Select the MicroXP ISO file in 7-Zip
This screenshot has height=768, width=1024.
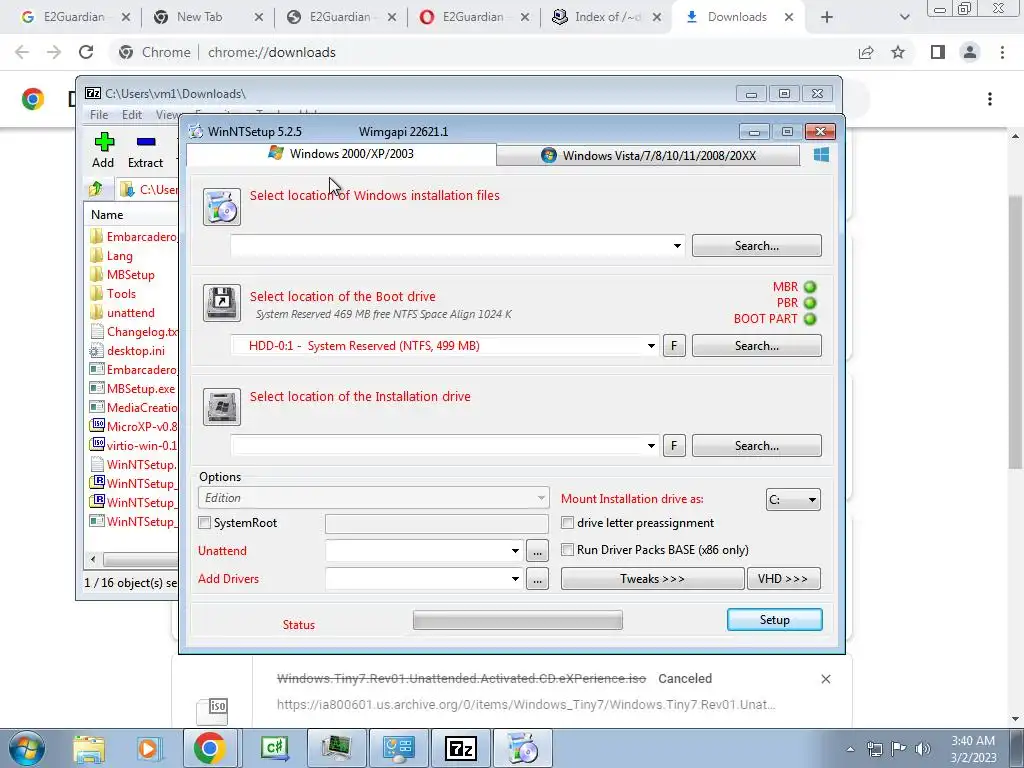[133, 426]
